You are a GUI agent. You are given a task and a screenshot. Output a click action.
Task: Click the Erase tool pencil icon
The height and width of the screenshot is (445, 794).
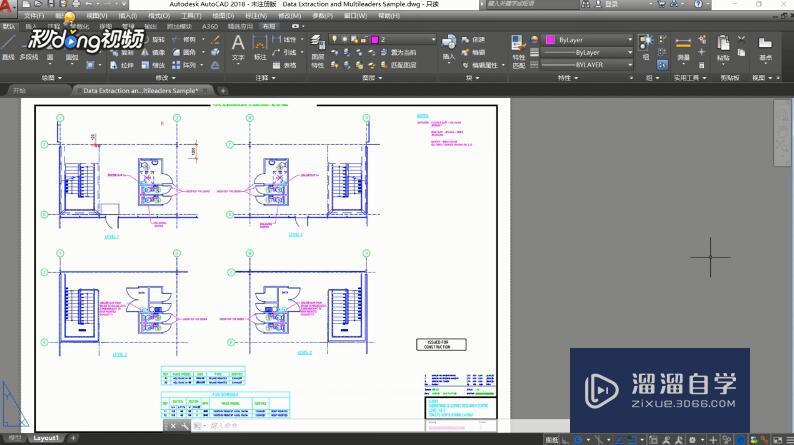(x=216, y=39)
